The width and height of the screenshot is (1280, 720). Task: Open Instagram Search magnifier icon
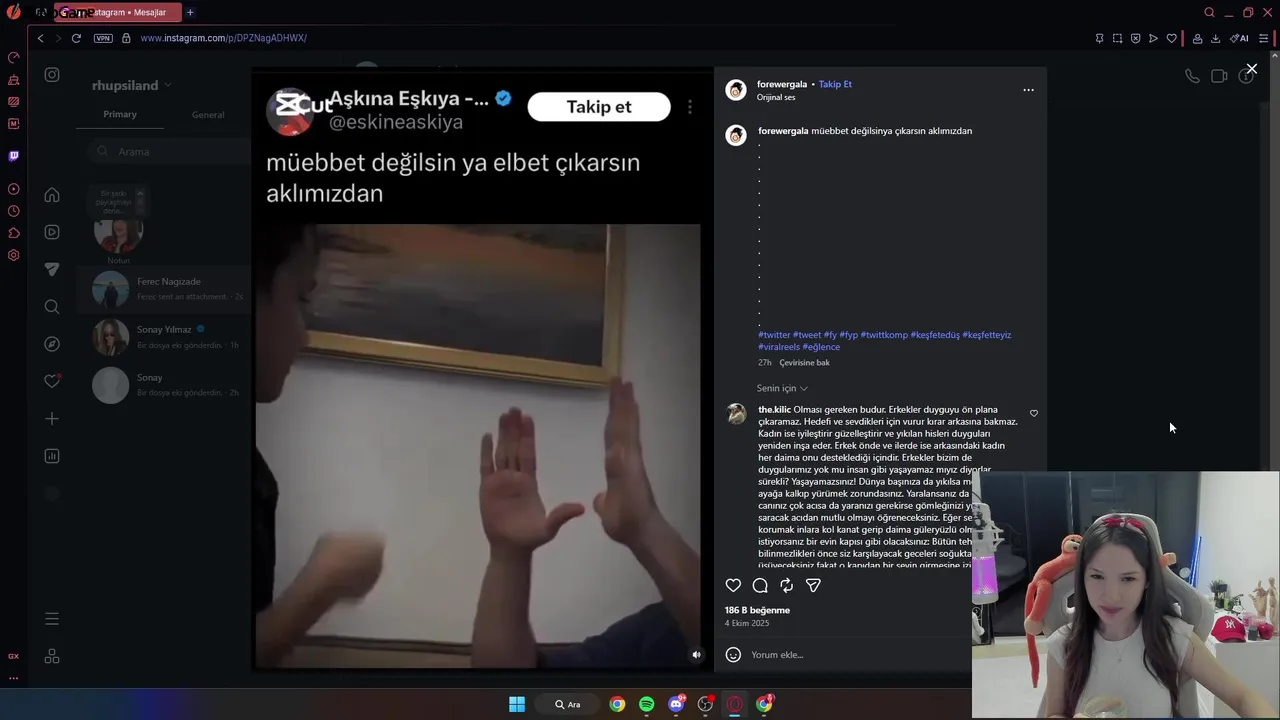pos(52,307)
